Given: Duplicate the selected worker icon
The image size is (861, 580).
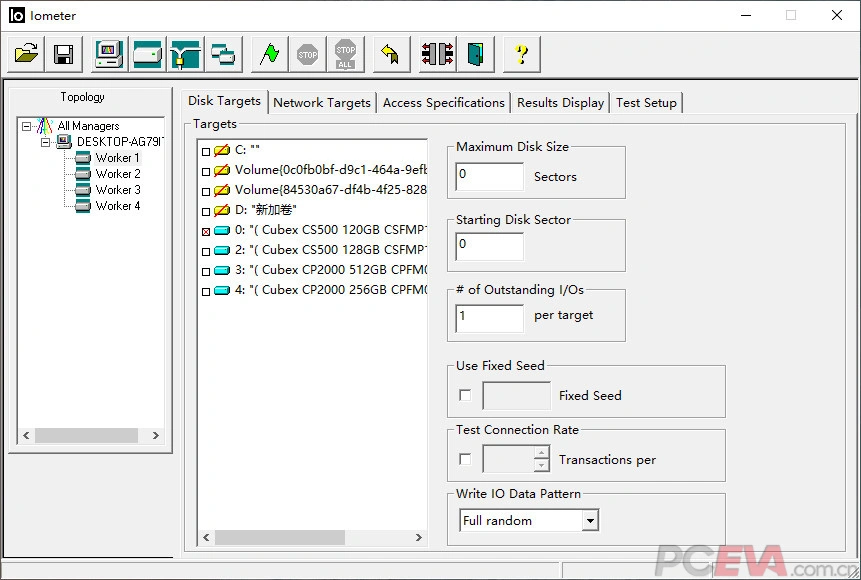Looking at the screenshot, I should [223, 54].
